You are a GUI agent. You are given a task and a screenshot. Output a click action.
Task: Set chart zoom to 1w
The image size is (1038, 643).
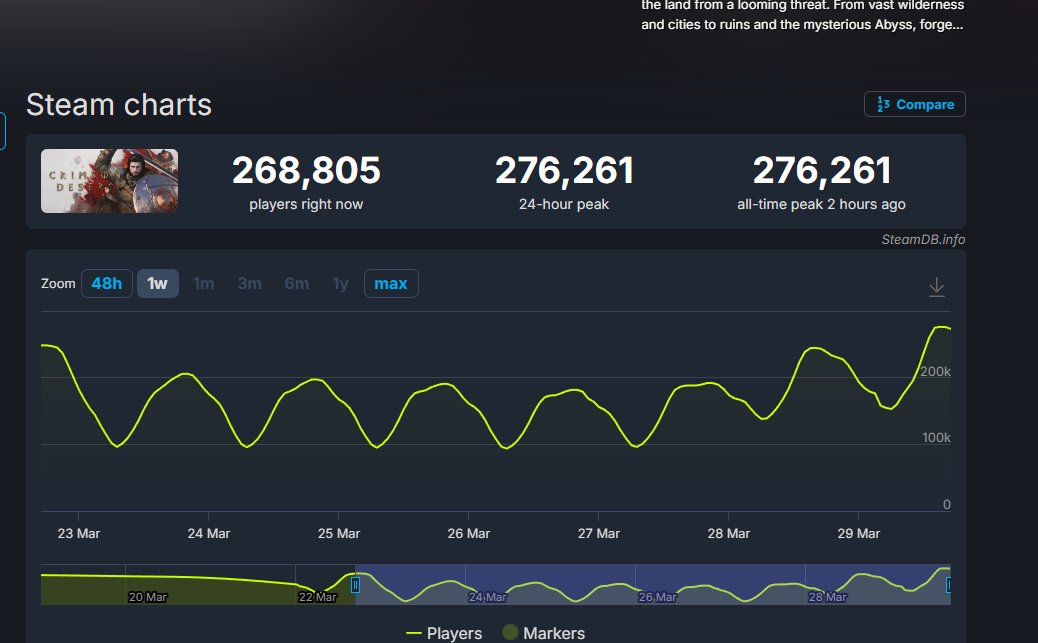click(x=158, y=283)
